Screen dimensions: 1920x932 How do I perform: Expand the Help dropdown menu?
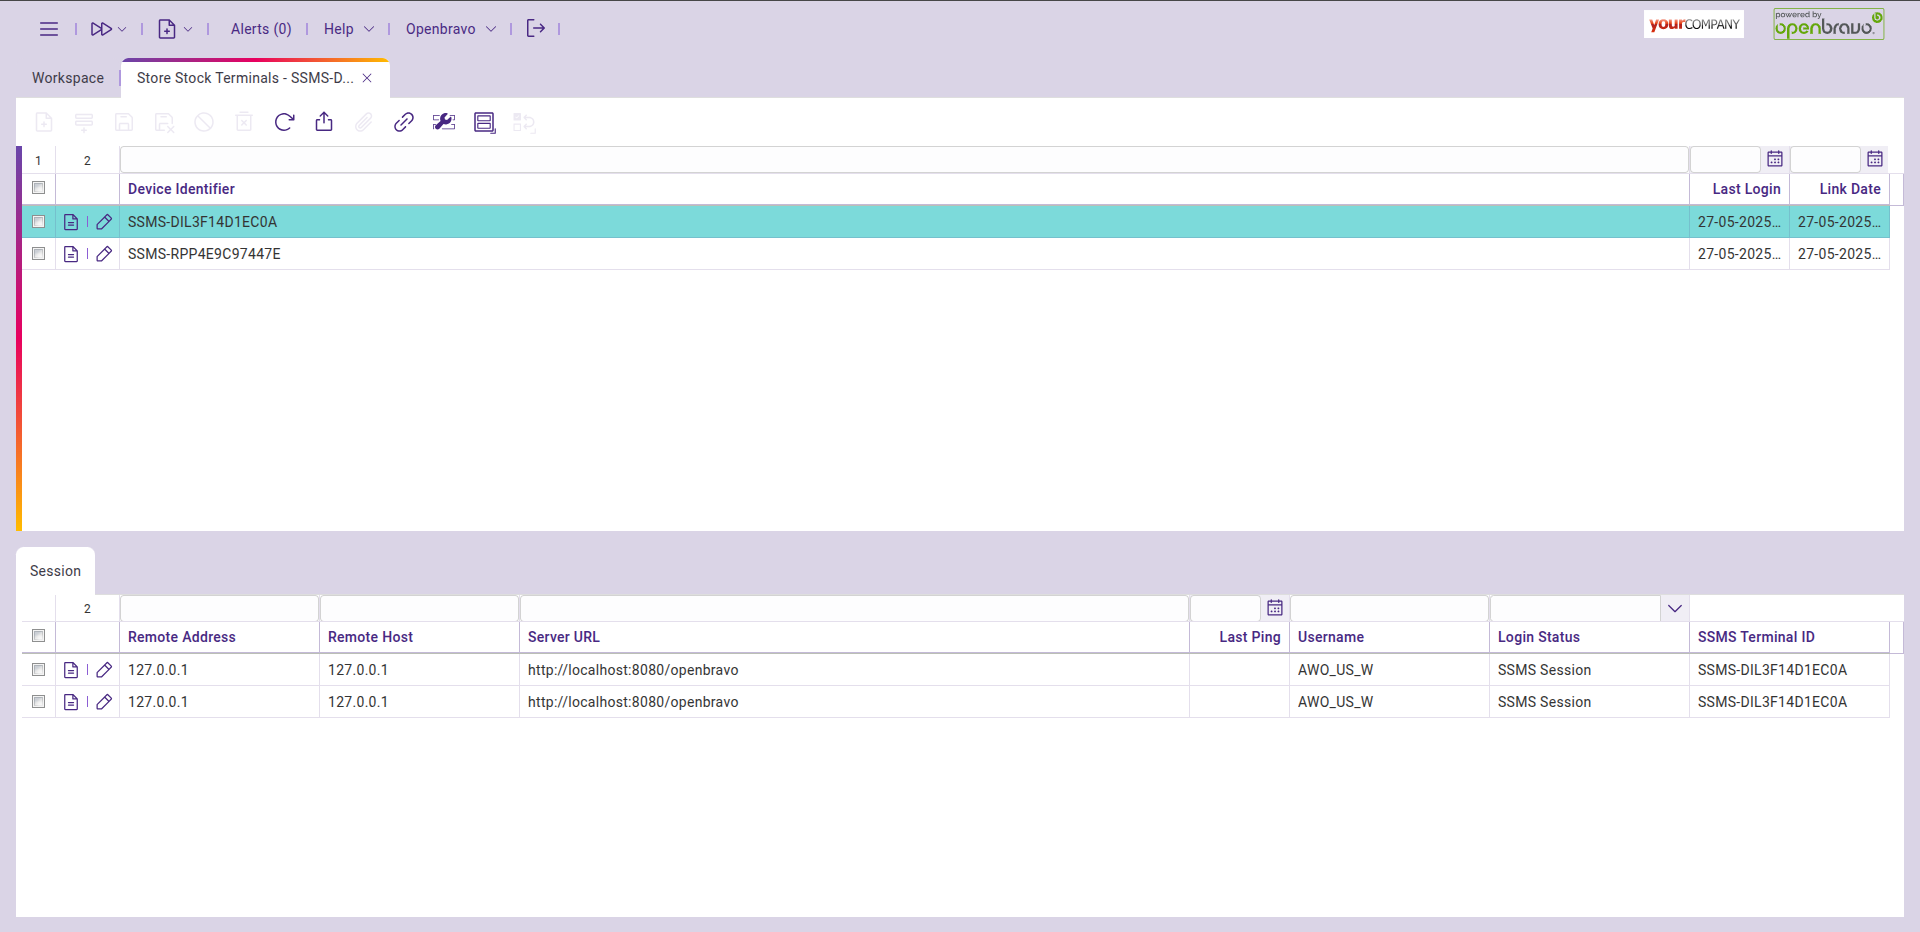tap(348, 29)
